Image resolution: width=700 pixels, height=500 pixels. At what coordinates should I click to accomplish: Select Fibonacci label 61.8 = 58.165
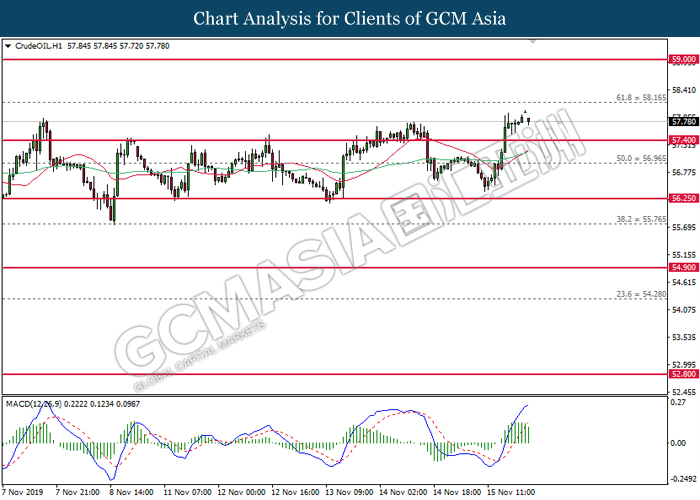coord(641,97)
